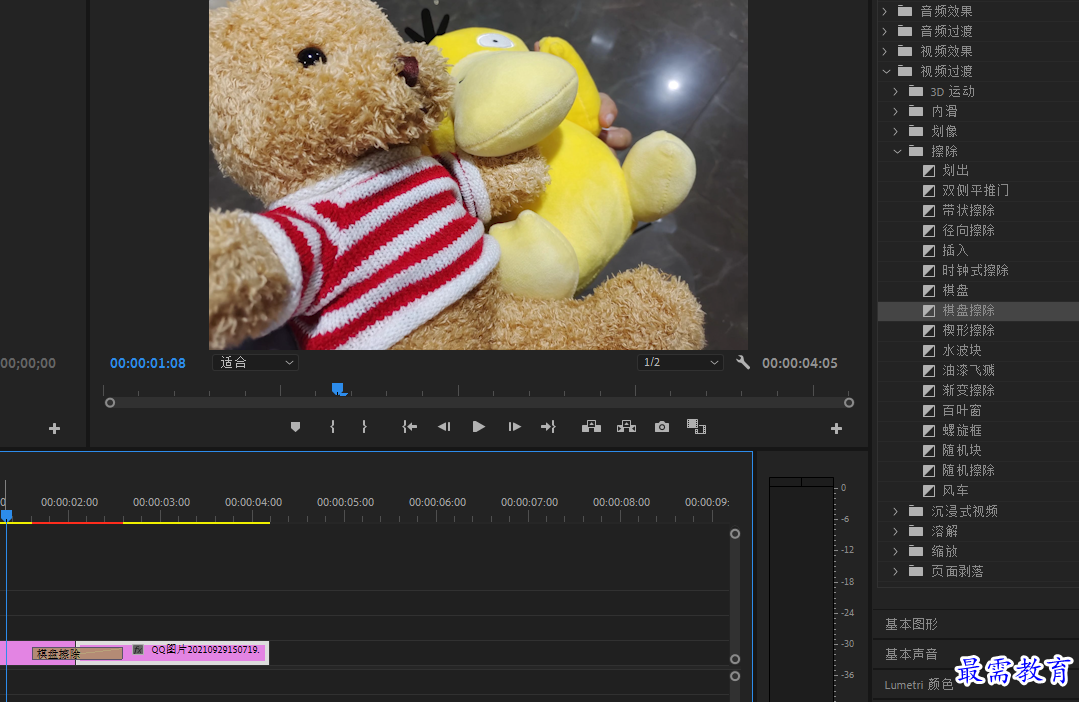Select the 随机块 transition

click(962, 450)
